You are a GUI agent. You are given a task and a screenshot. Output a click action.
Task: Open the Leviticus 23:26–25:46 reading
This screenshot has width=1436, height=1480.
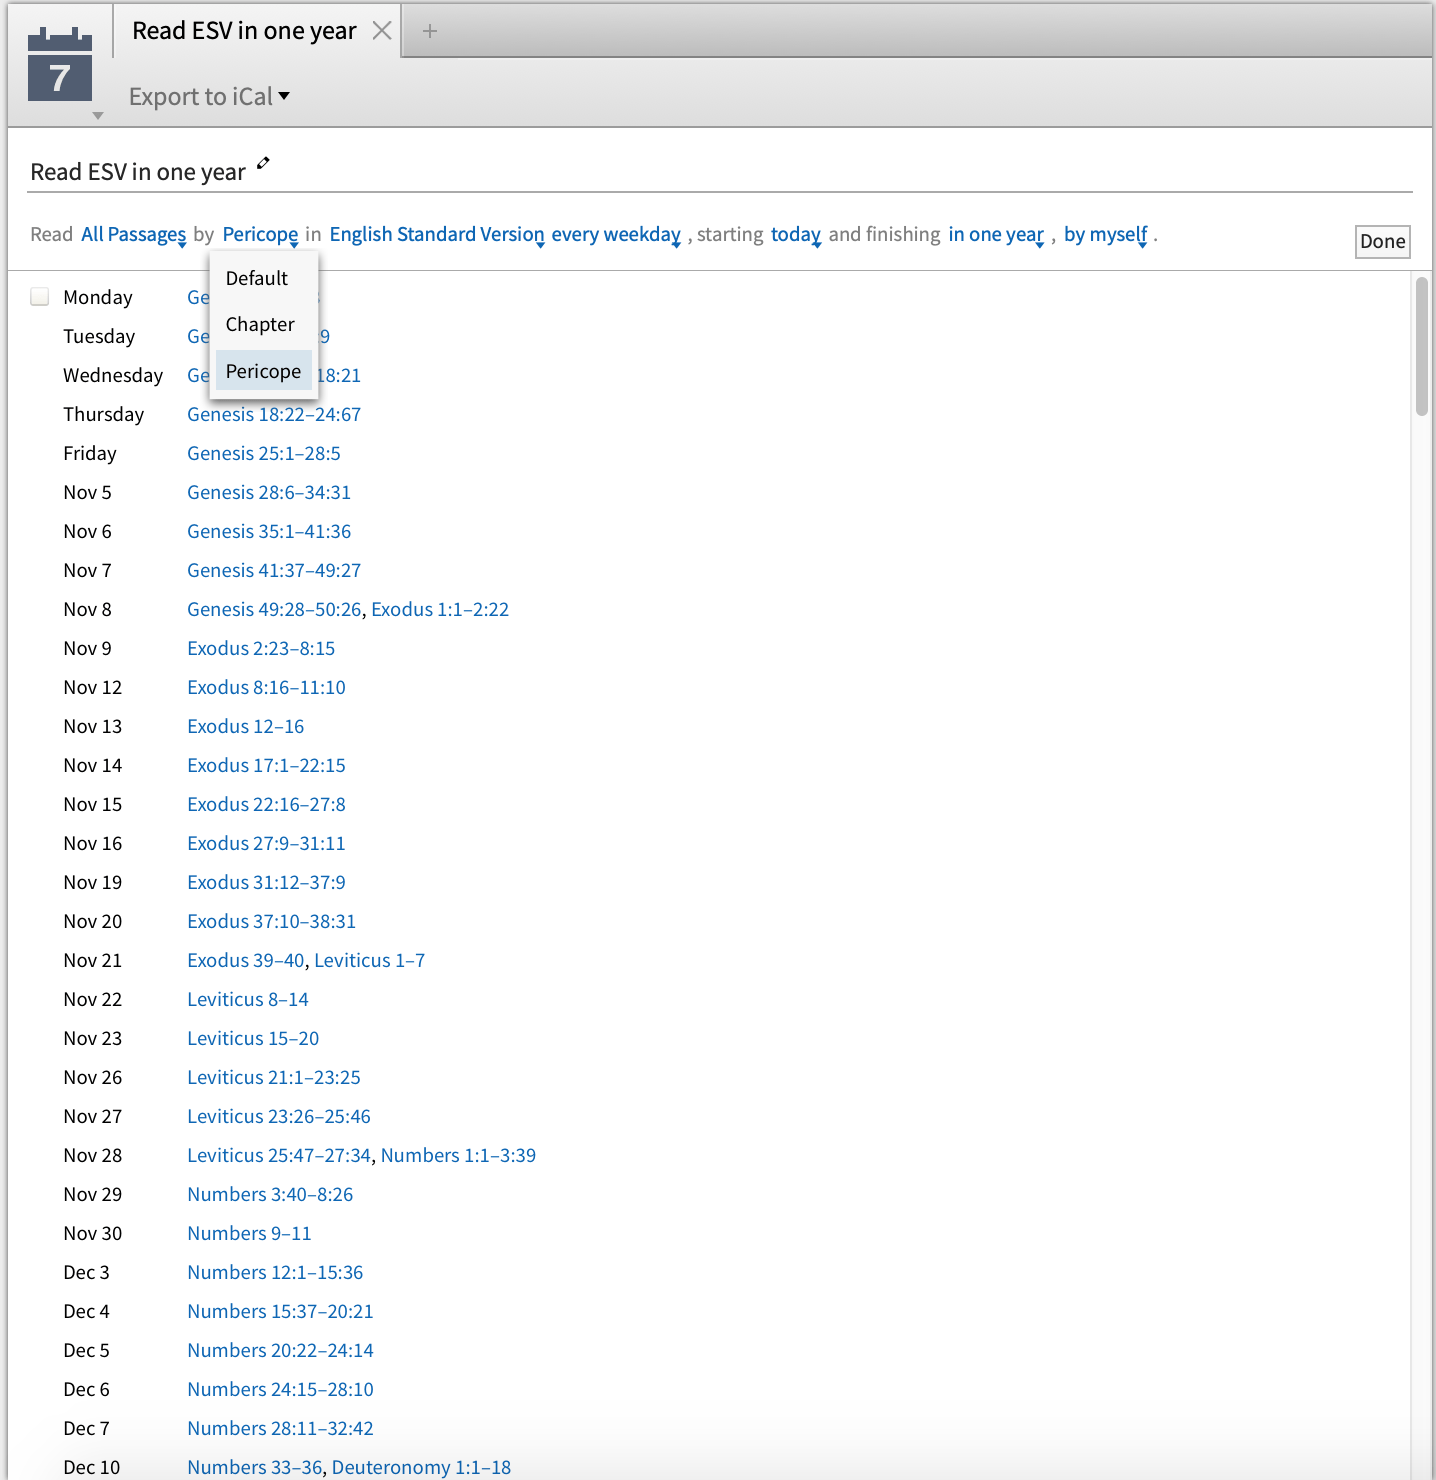coord(279,1116)
